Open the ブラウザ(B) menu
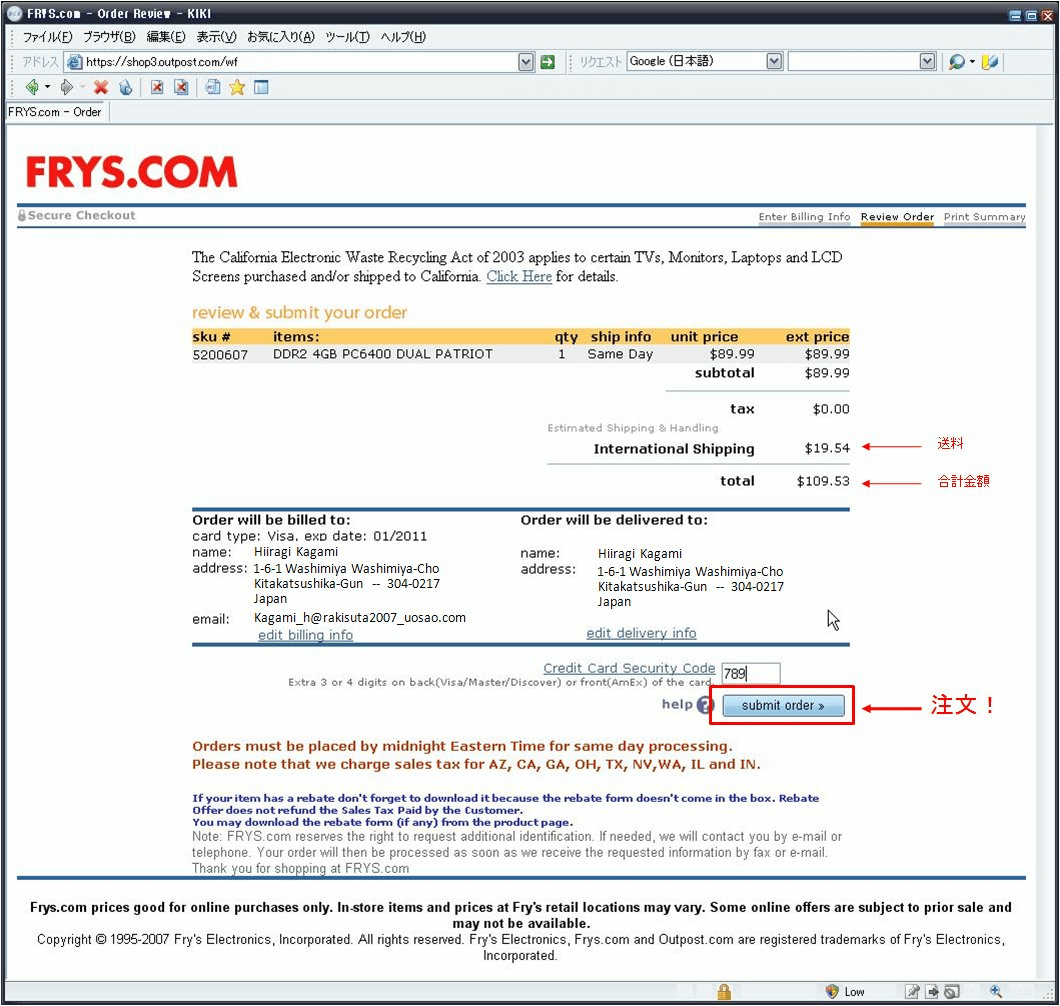Screen dimensions: 1060x1006 [x=109, y=37]
